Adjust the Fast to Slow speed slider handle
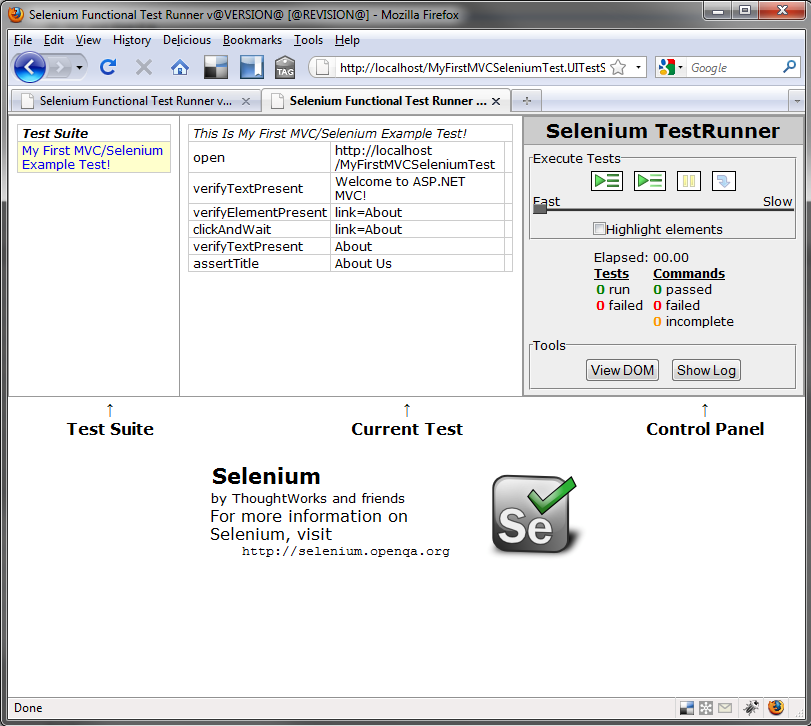Screen dimensions: 811x726 pyautogui.click(x=540, y=209)
